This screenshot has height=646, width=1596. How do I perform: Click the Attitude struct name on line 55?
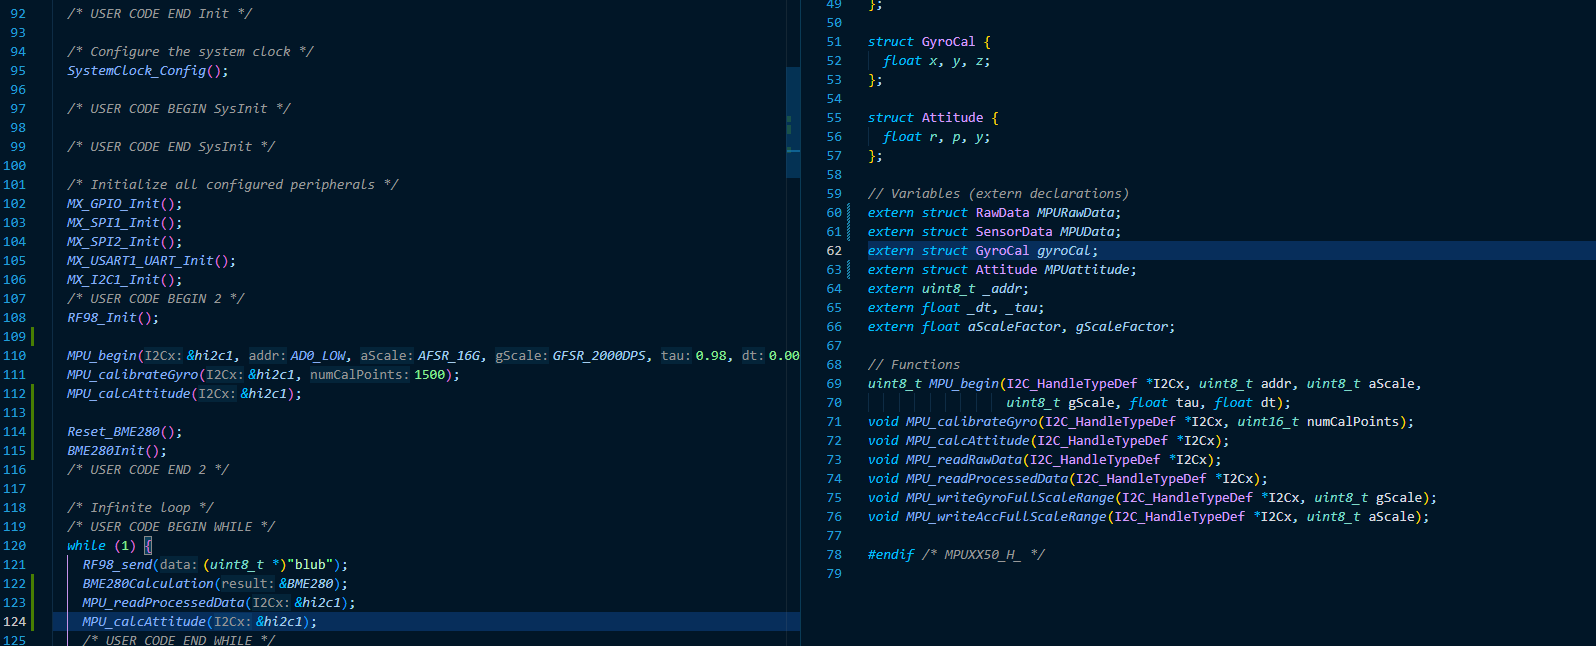point(952,118)
